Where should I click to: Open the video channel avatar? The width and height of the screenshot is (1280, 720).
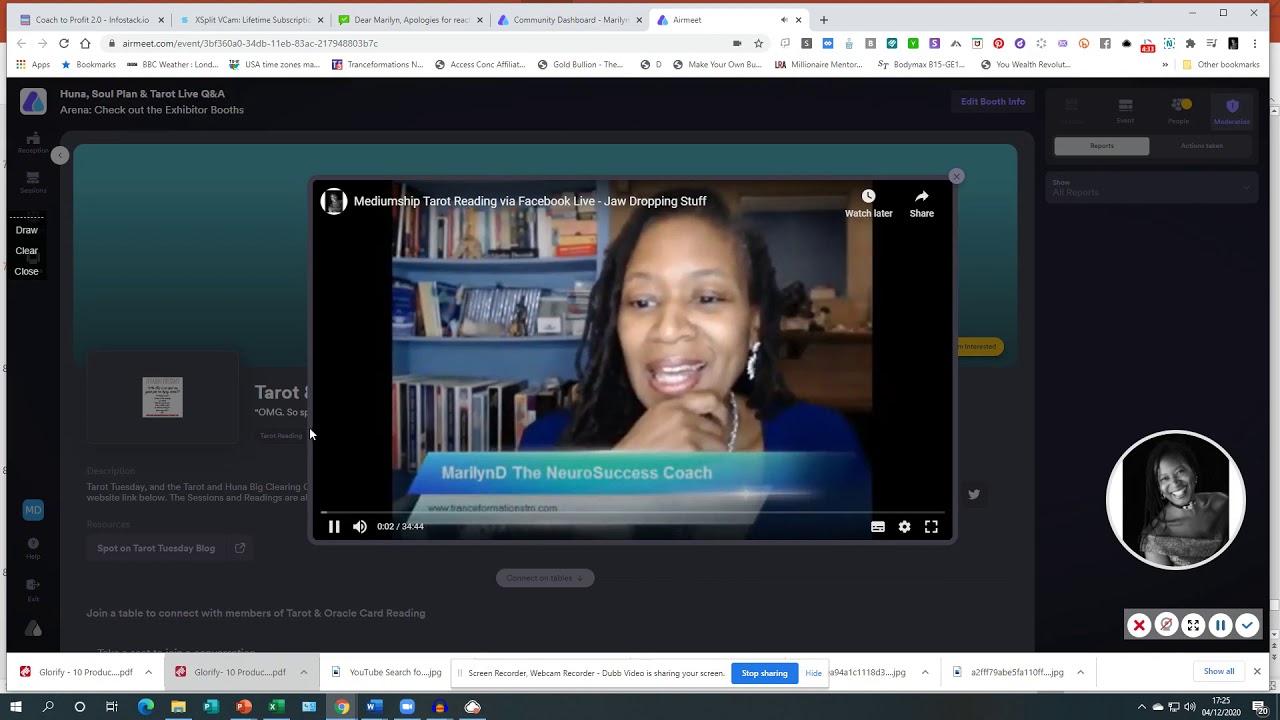pyautogui.click(x=334, y=201)
